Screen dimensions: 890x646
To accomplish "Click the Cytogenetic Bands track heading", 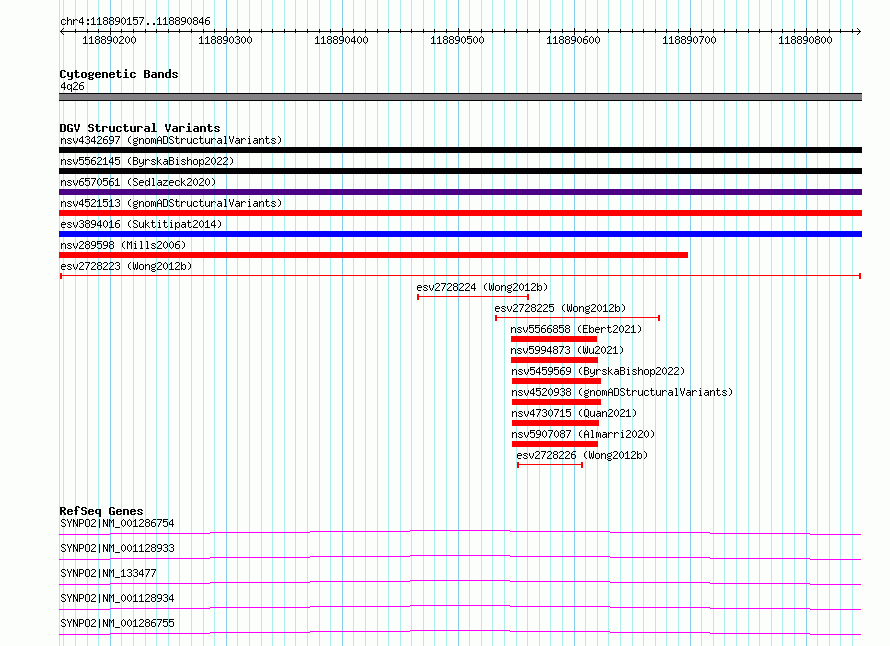I will pos(119,74).
